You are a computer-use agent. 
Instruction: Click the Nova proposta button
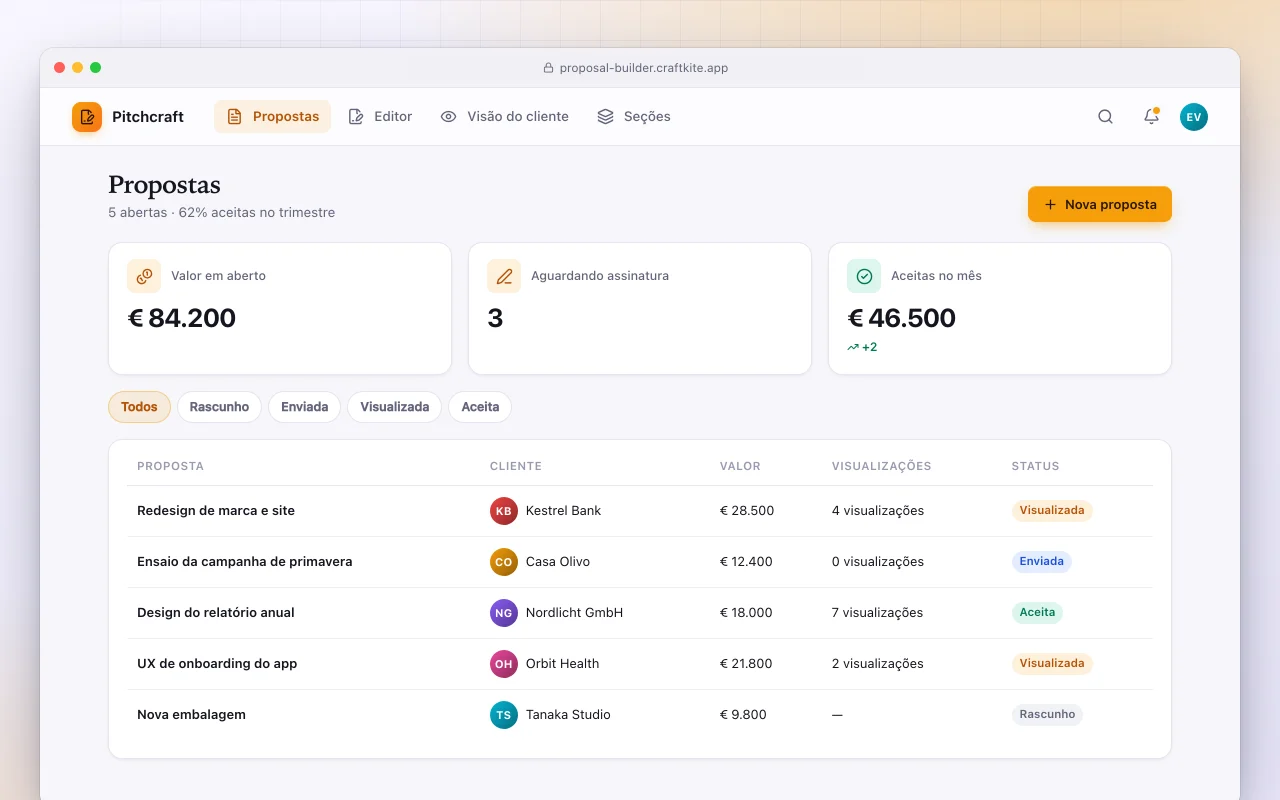point(1100,204)
